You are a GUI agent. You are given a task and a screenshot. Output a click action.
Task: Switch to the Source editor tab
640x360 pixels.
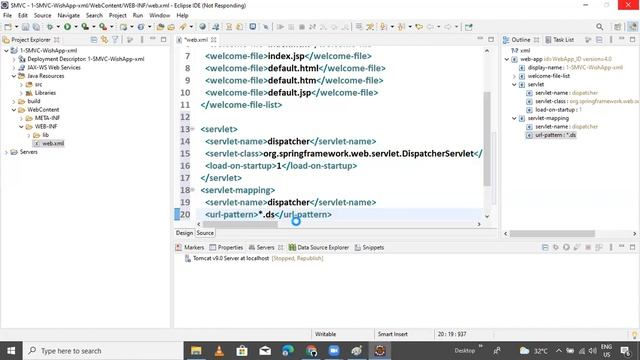point(205,233)
